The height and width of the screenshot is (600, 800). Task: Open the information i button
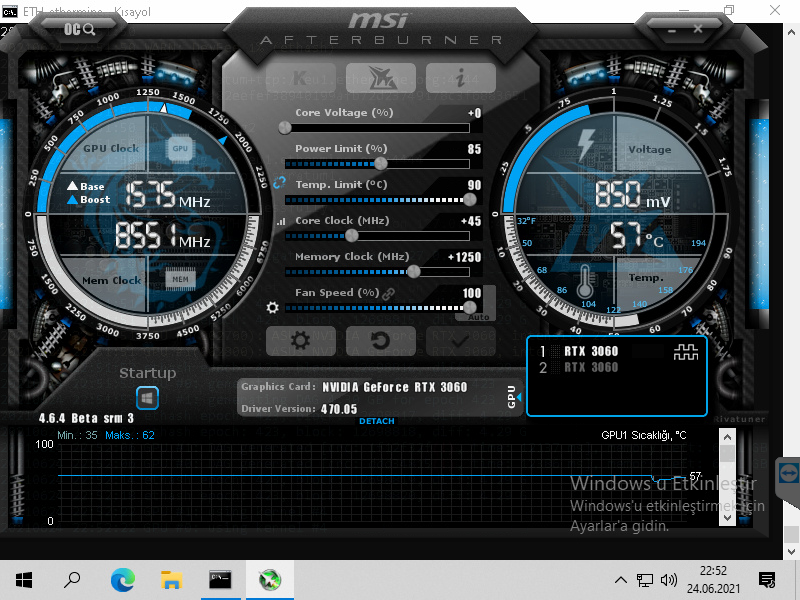pos(461,78)
